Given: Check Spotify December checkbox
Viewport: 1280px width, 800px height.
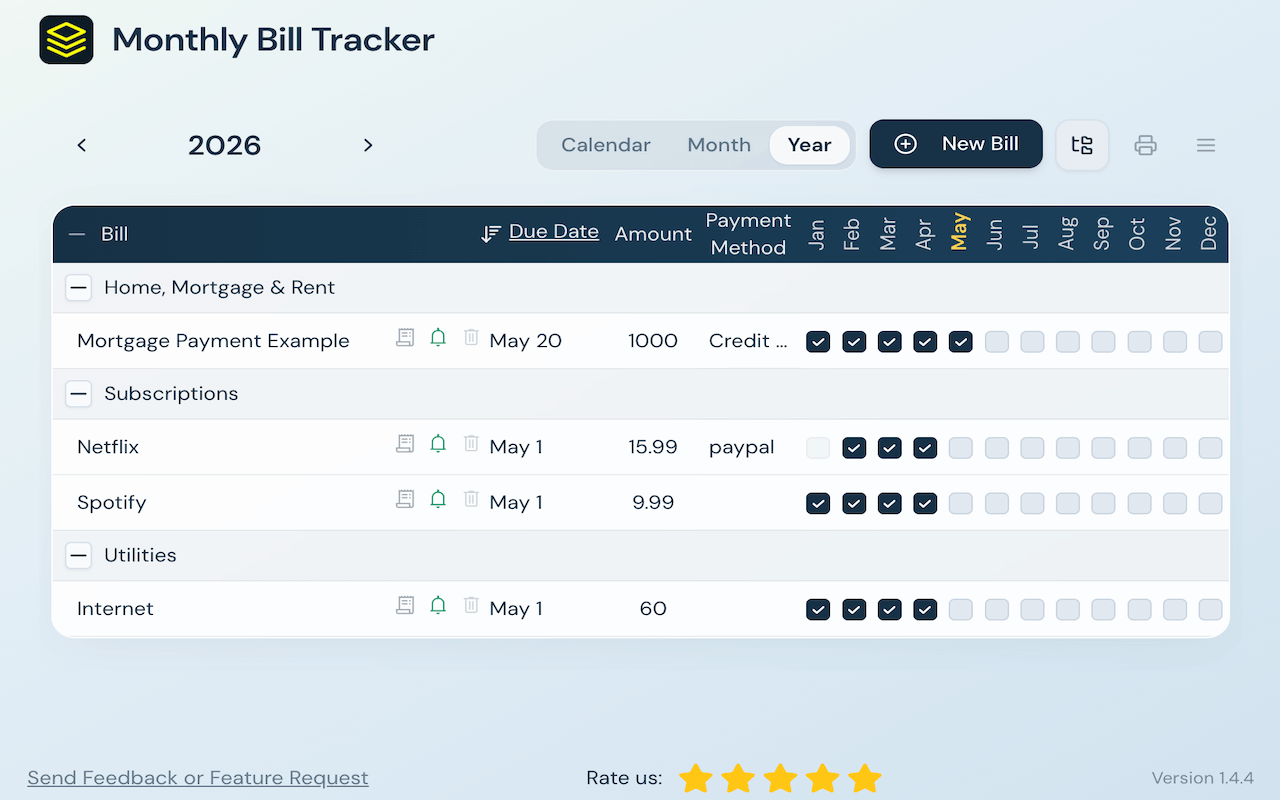Looking at the screenshot, I should click(1210, 503).
